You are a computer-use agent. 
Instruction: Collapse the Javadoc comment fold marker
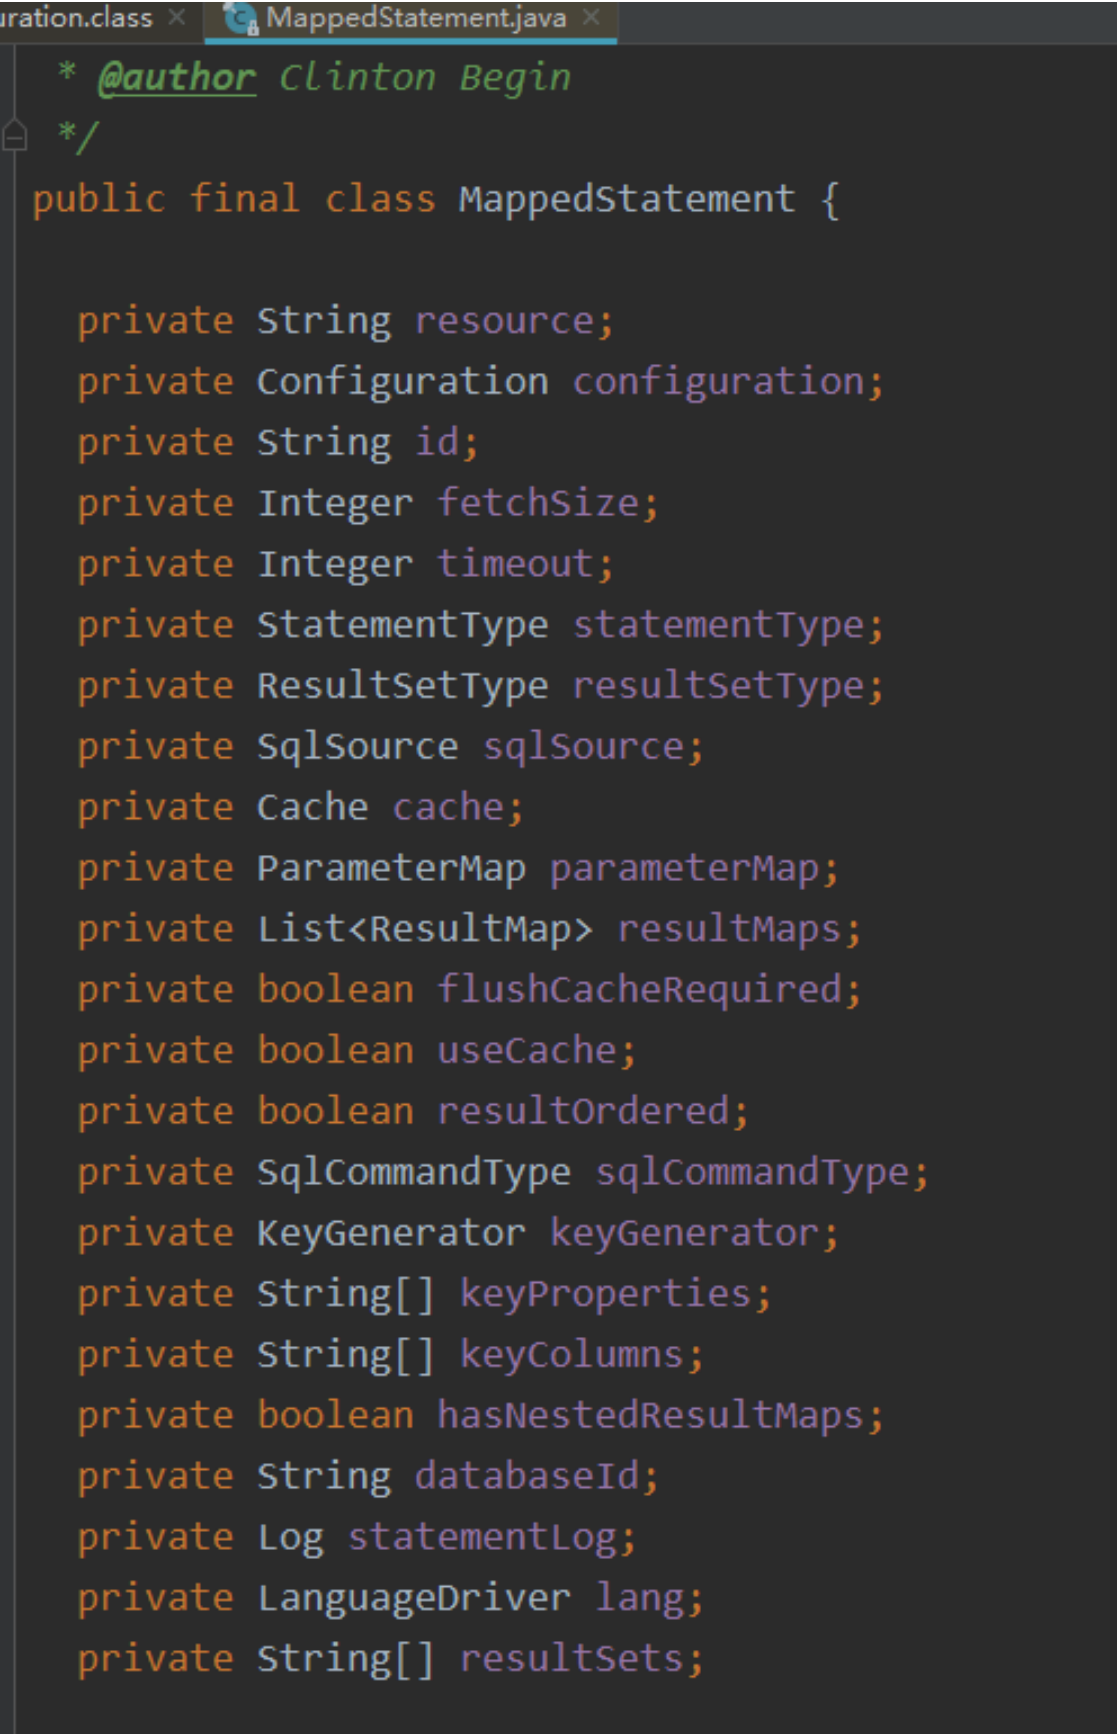click(x=14, y=135)
